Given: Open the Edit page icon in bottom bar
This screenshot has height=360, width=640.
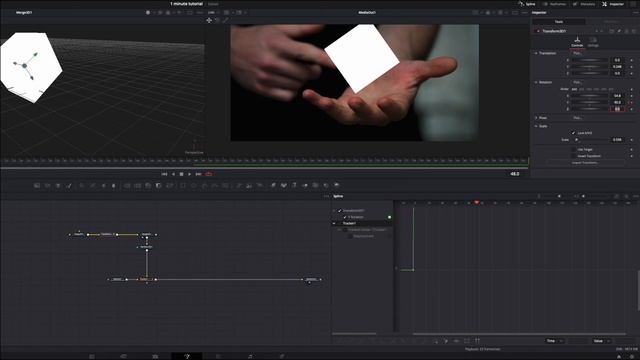Looking at the screenshot, I should [123, 356].
